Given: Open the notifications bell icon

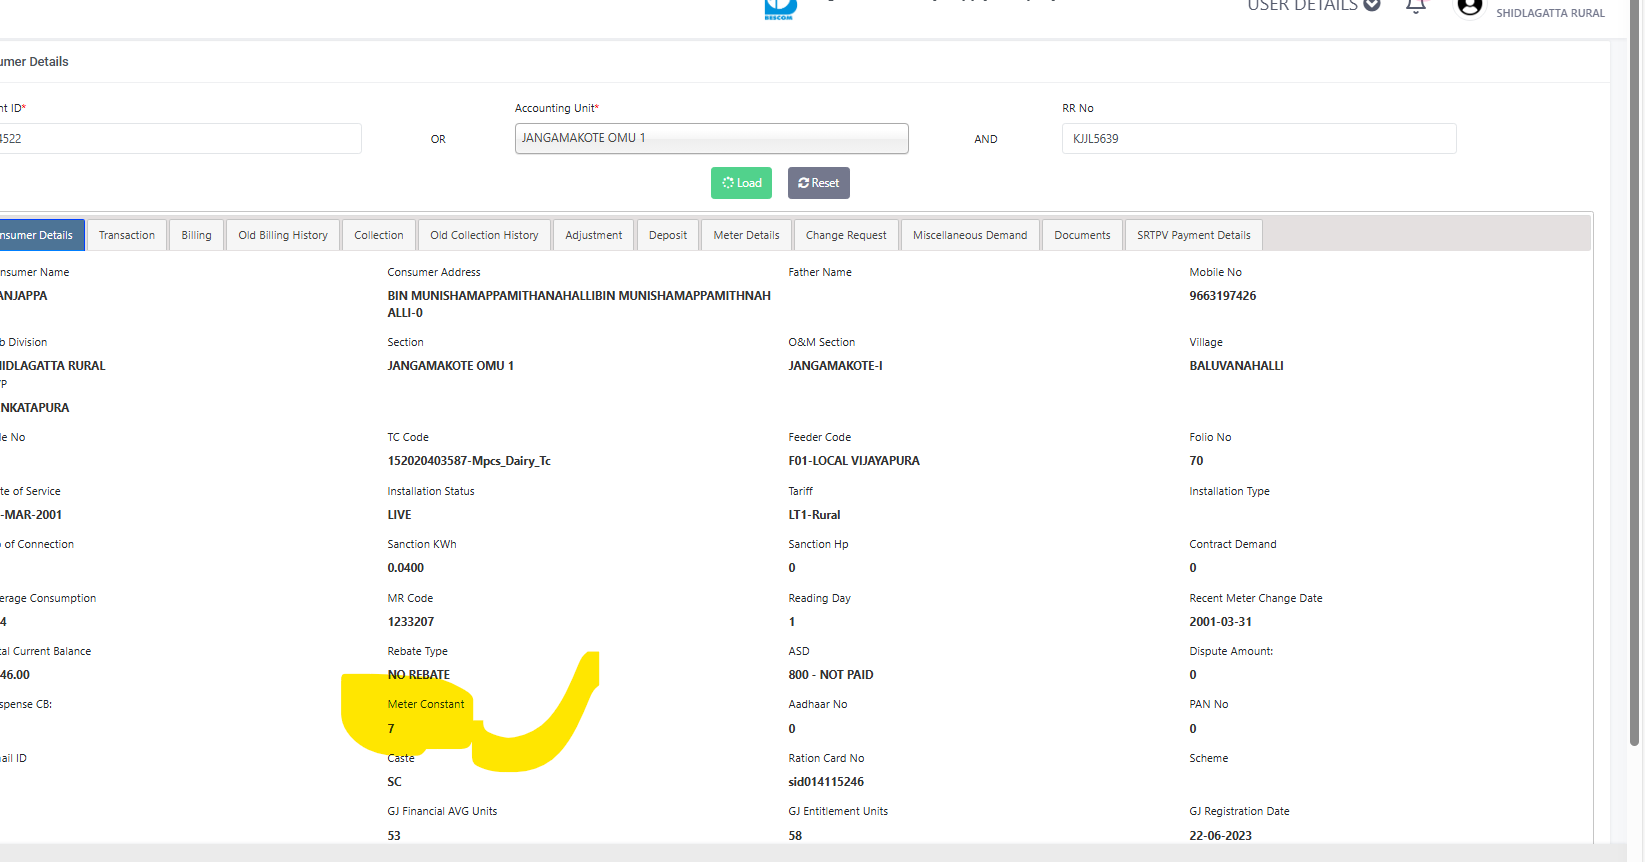Looking at the screenshot, I should pos(1416,6).
